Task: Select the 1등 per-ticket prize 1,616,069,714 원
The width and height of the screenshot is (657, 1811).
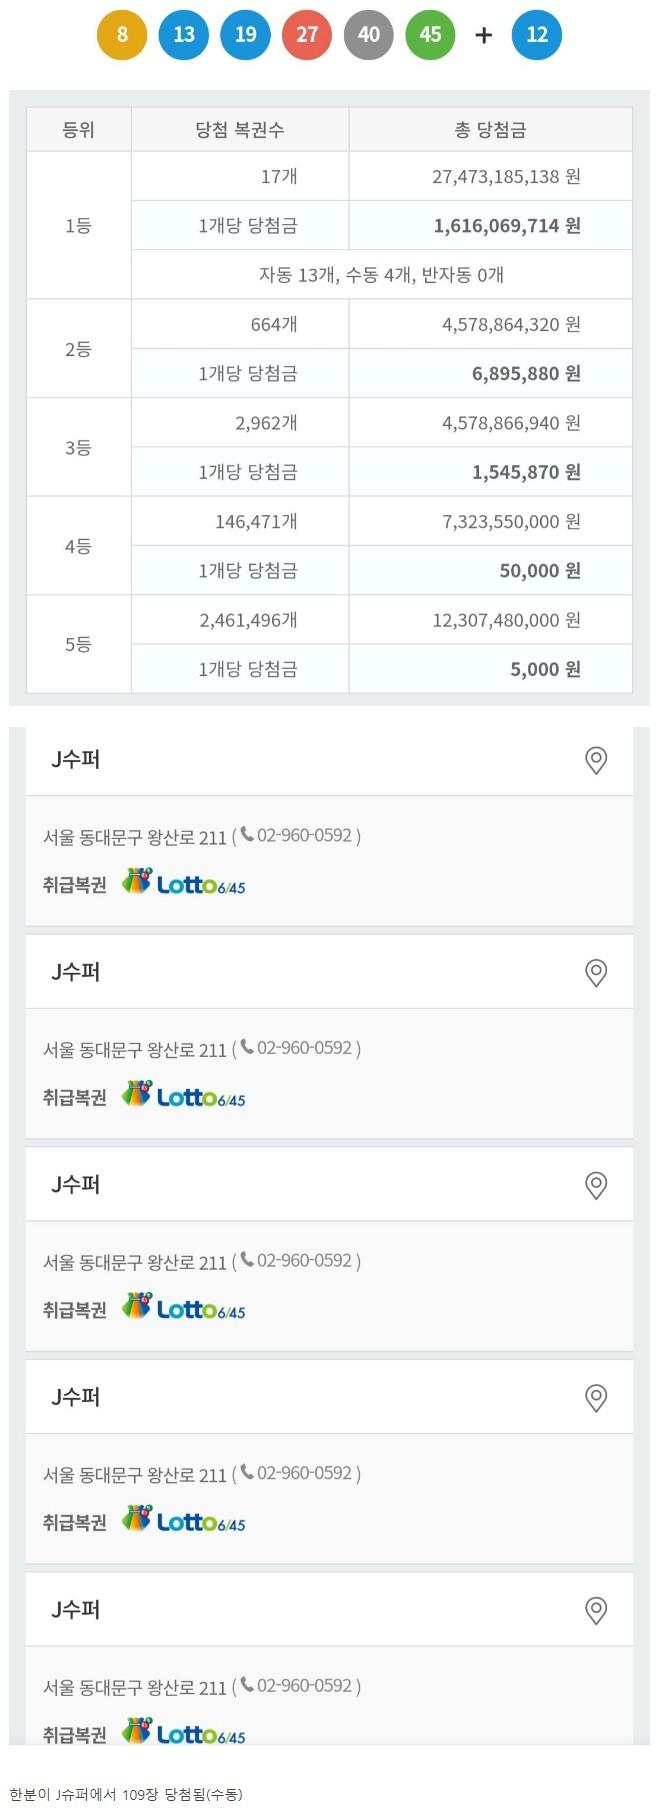Action: point(507,226)
